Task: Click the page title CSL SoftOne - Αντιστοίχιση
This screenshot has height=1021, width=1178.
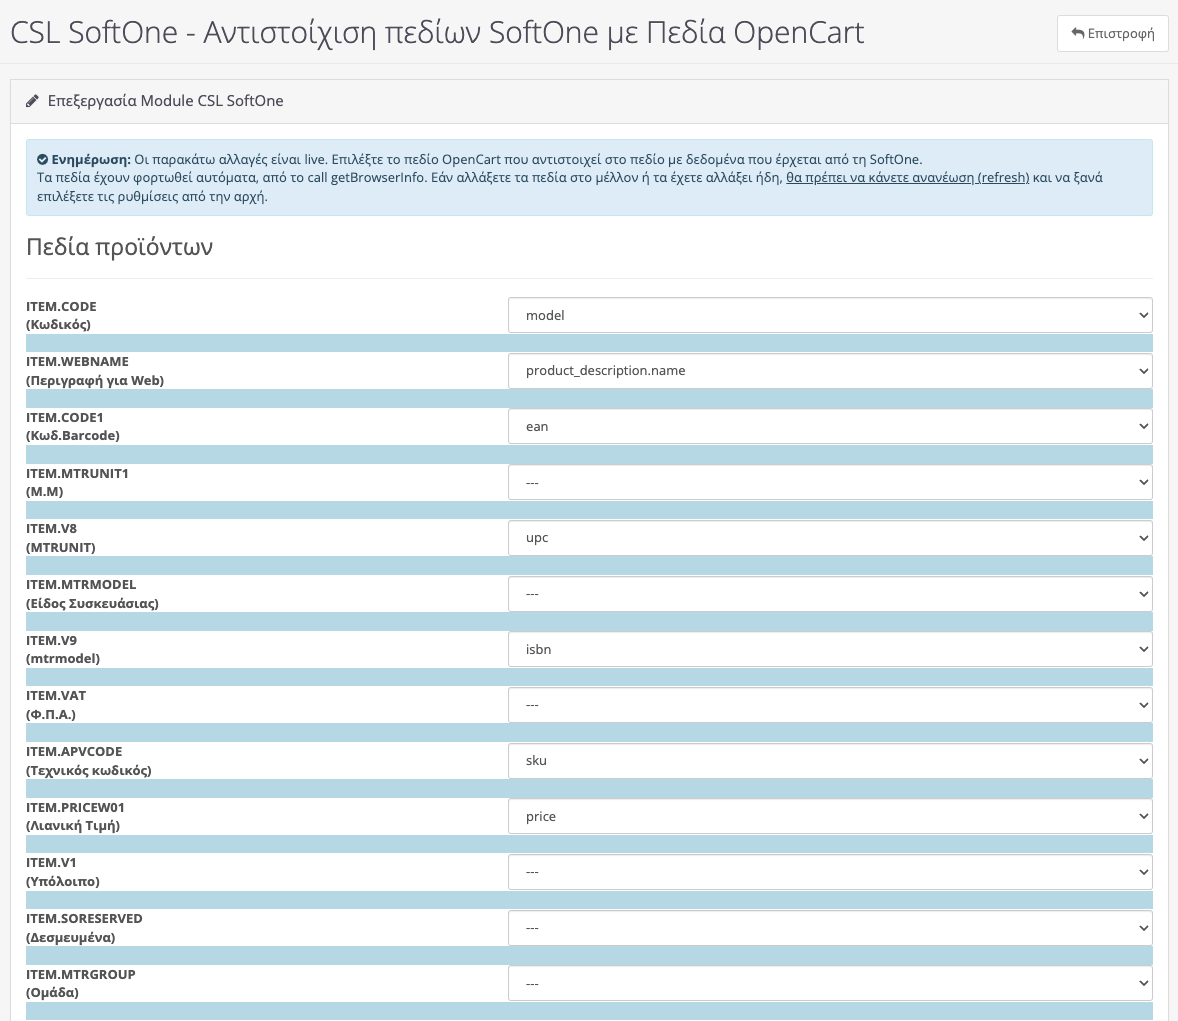Action: pos(437,33)
